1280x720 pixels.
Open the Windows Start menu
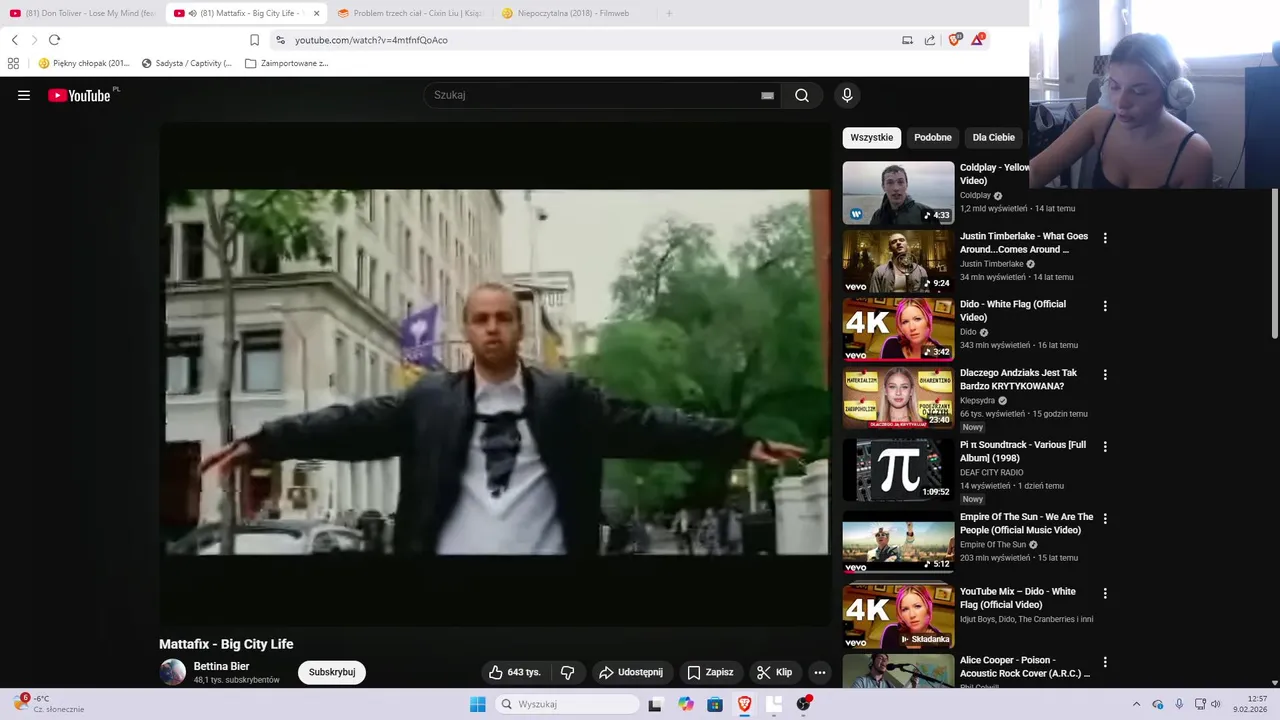tap(478, 704)
